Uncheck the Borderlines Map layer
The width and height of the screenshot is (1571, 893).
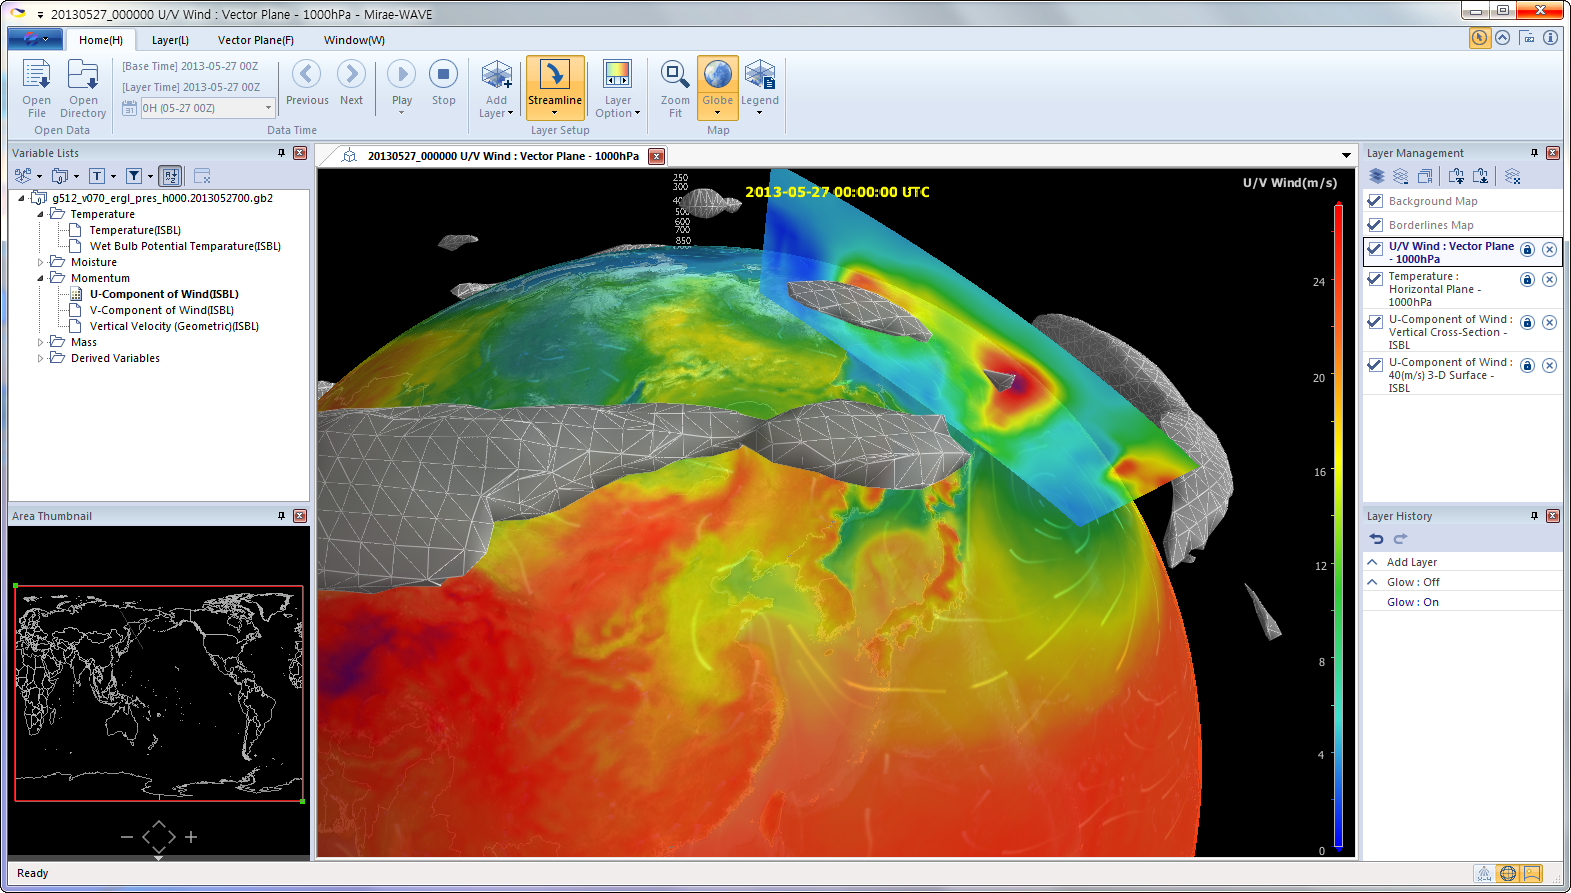pos(1376,225)
